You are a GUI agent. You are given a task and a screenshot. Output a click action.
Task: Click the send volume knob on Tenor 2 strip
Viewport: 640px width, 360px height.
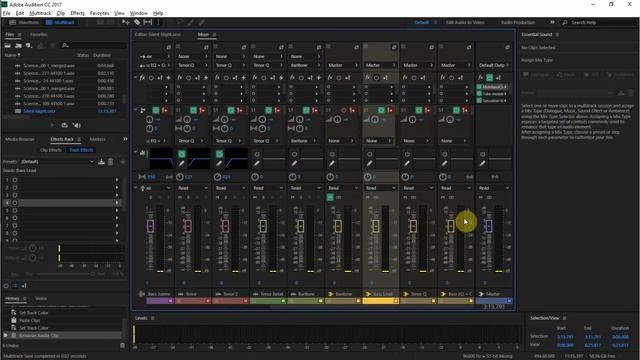pos(224,120)
